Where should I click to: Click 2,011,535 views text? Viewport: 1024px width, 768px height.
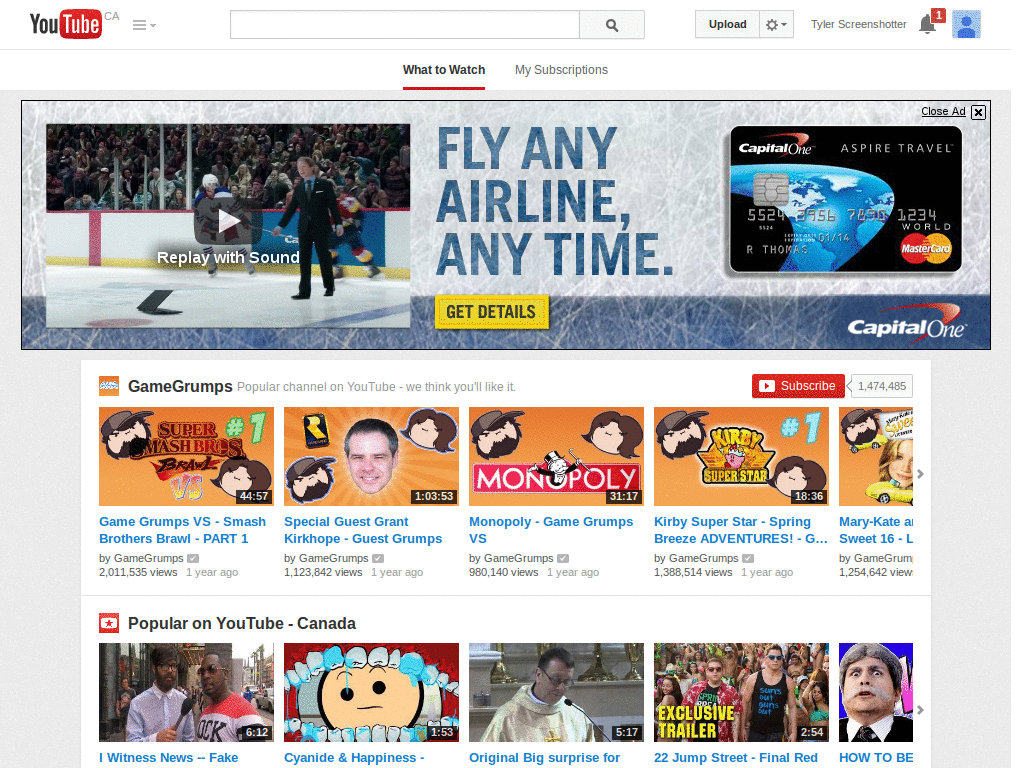[138, 572]
